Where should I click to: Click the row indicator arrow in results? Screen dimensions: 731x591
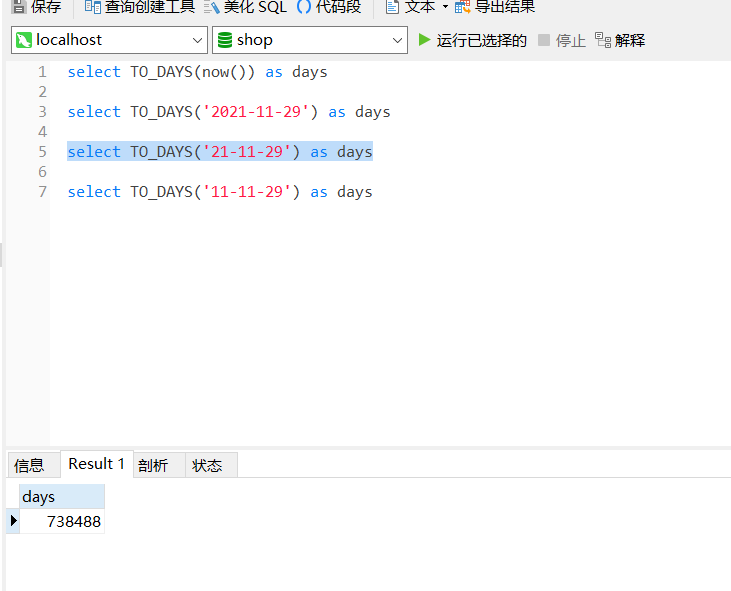[14, 520]
